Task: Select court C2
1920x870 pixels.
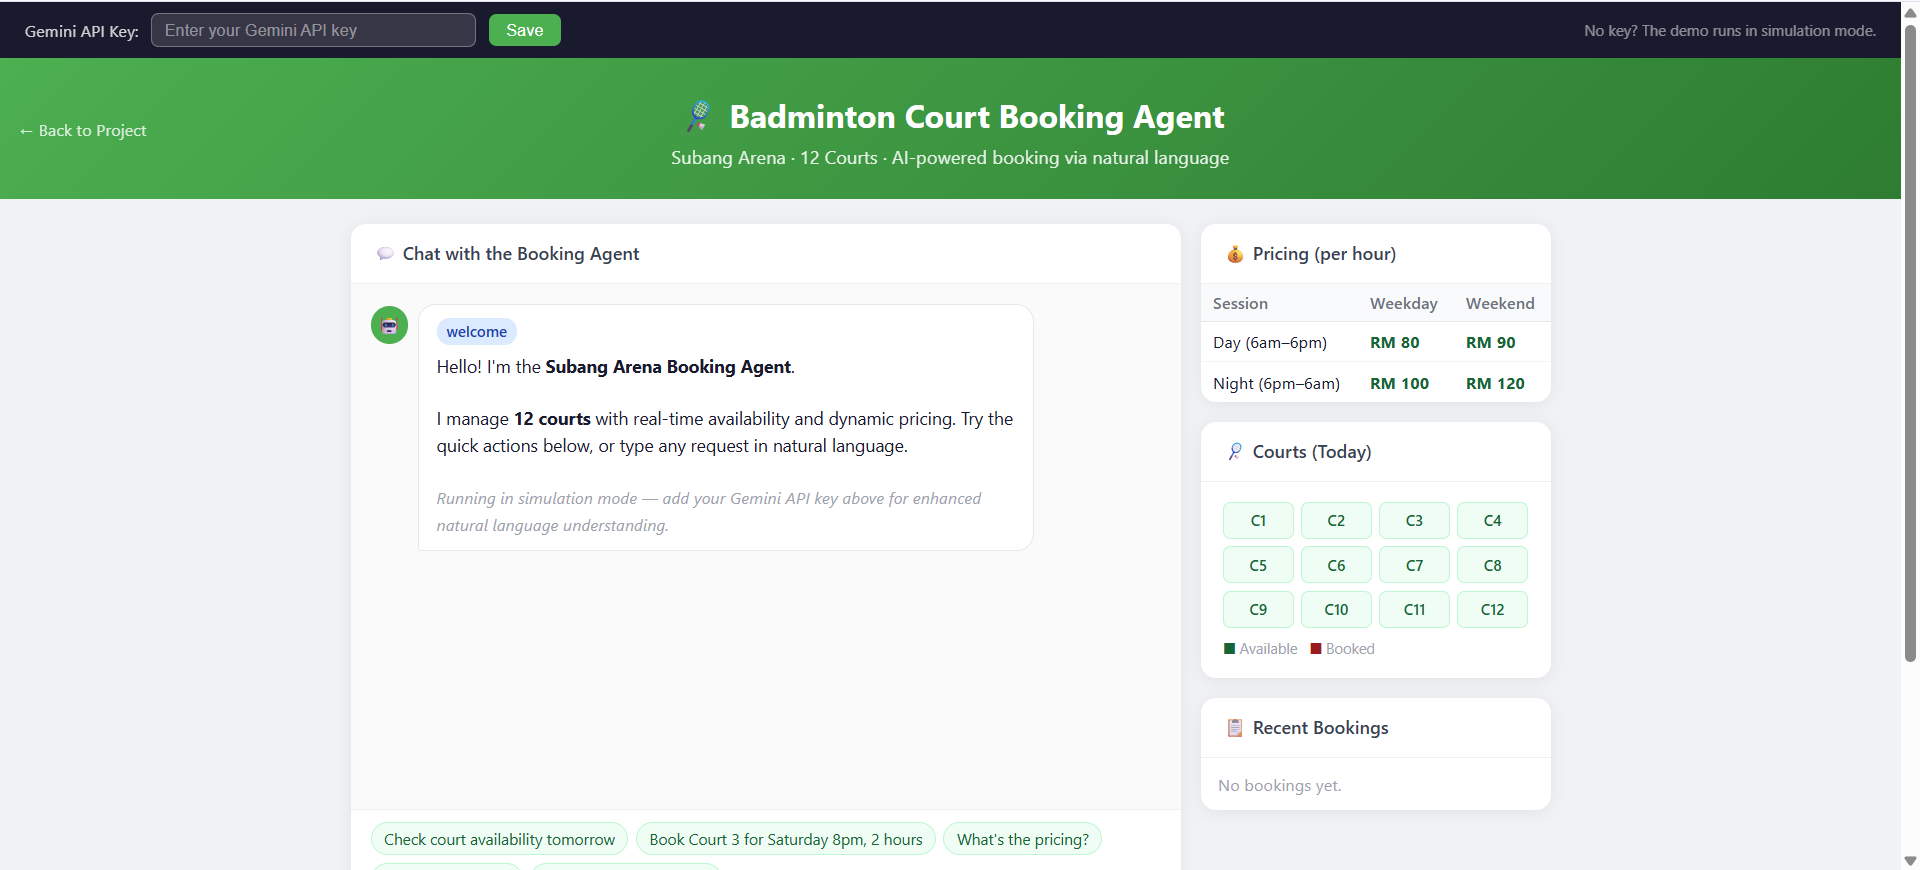Action: coord(1336,520)
